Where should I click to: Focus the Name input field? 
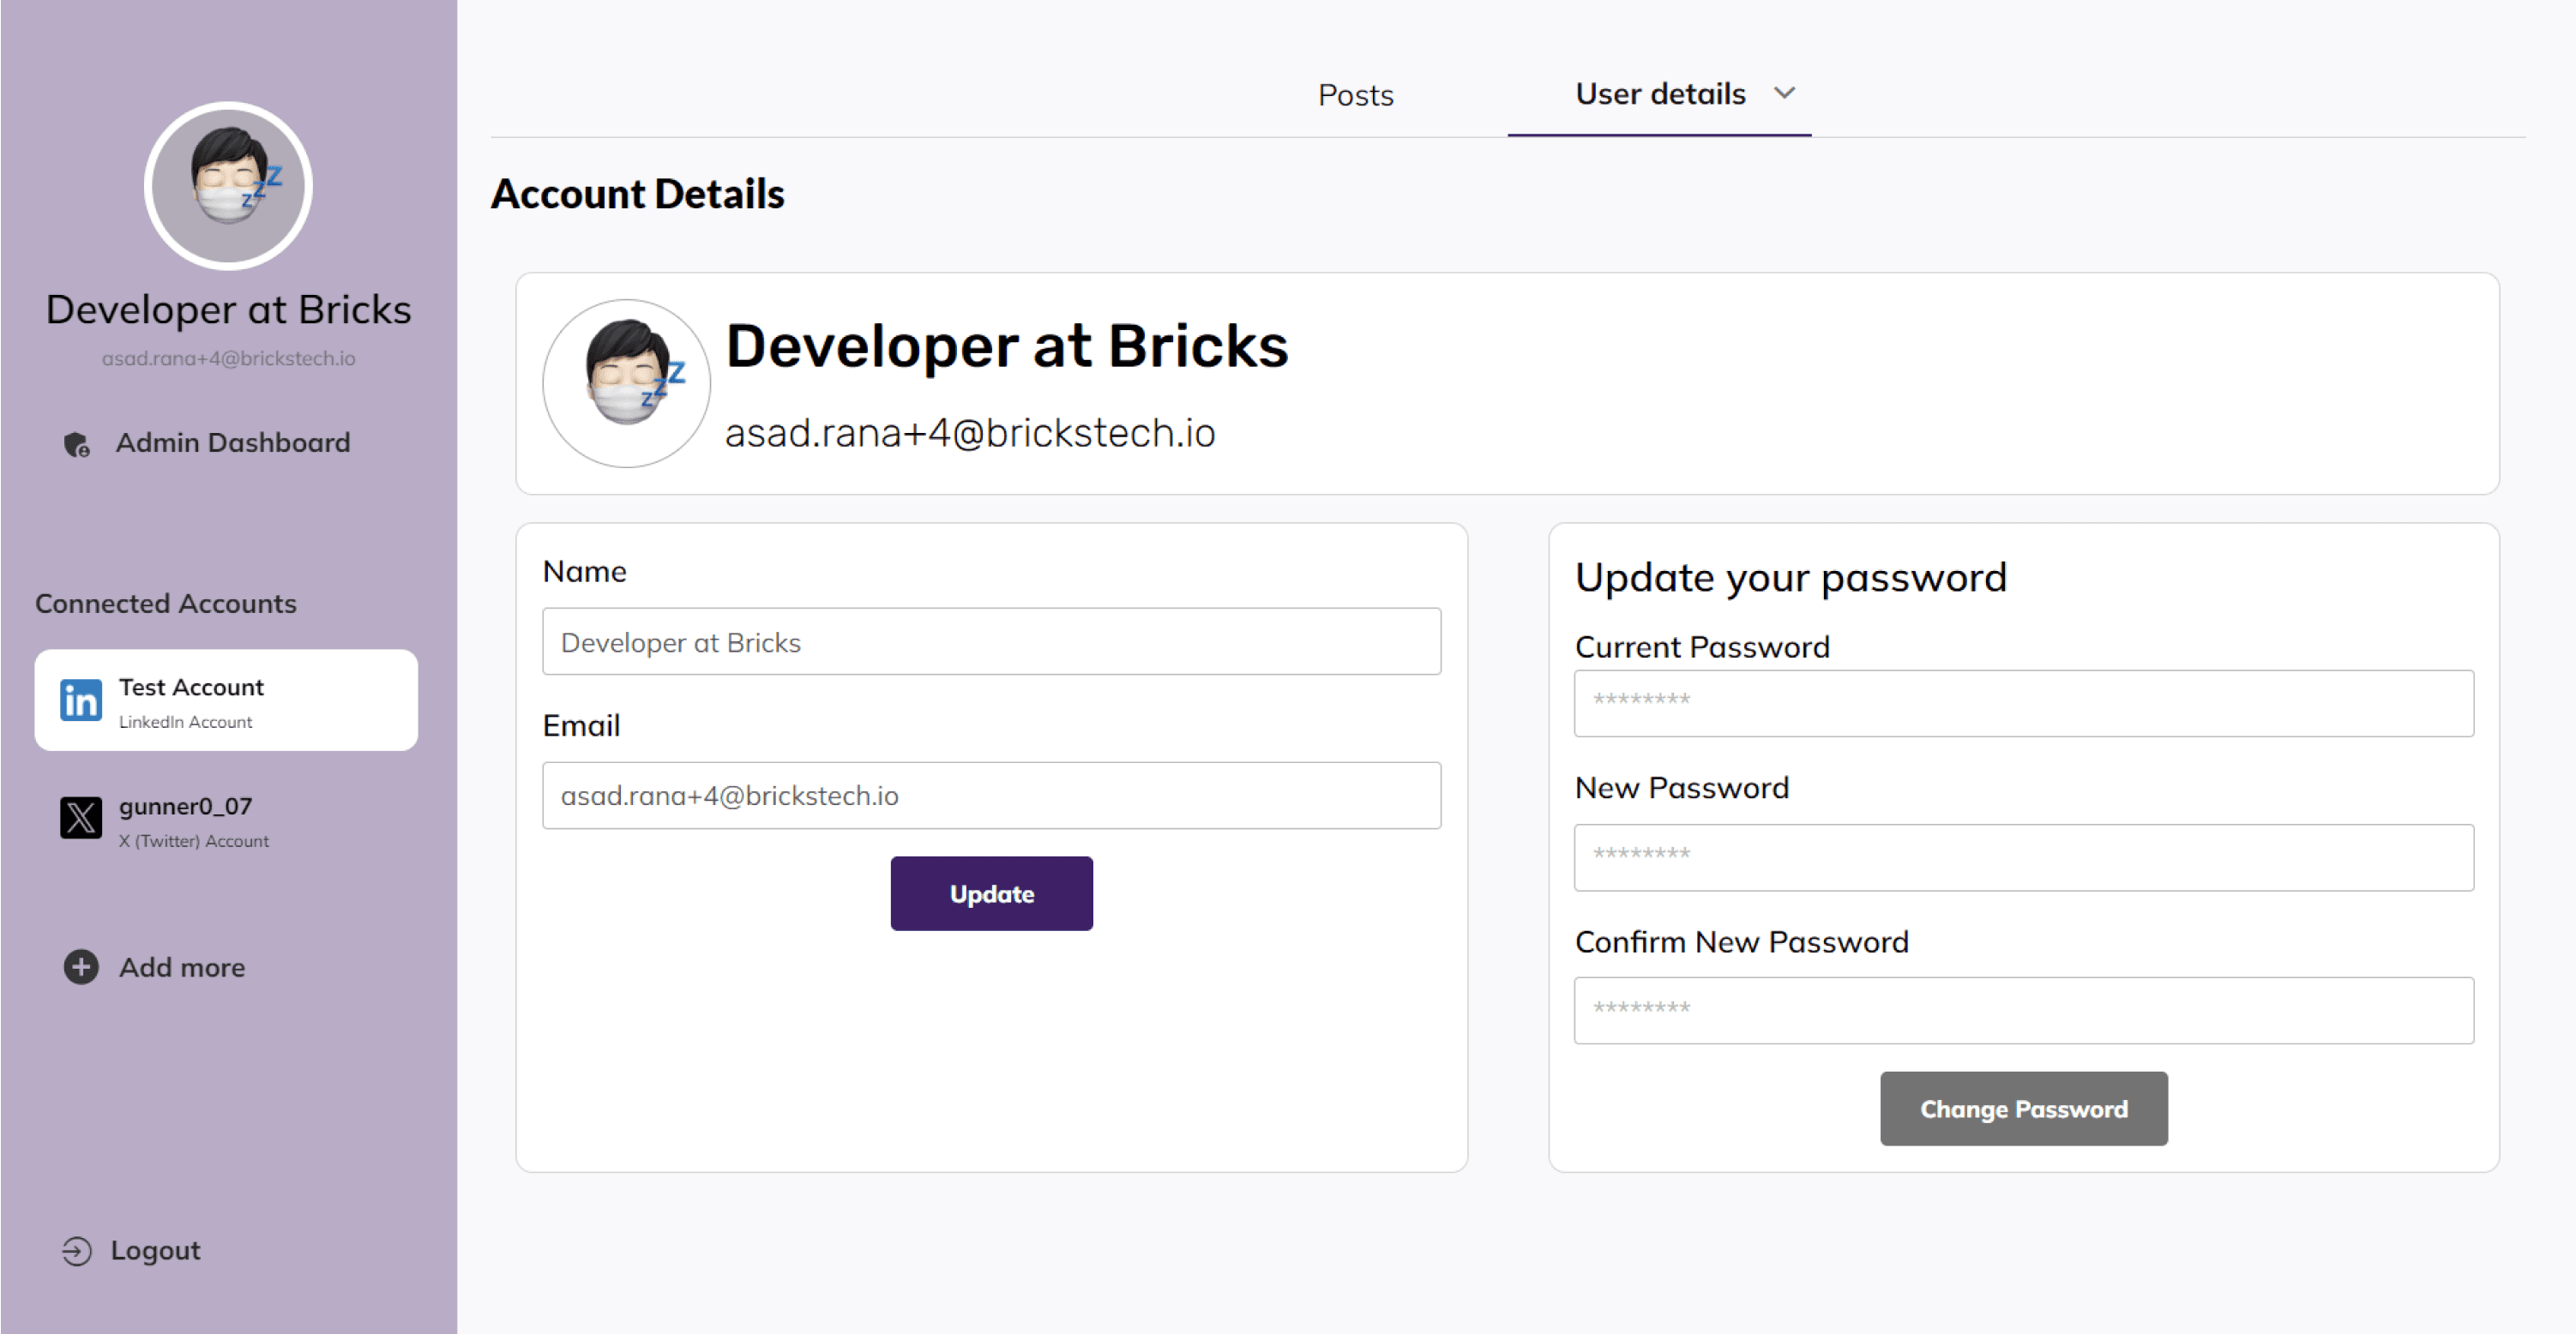(x=991, y=642)
